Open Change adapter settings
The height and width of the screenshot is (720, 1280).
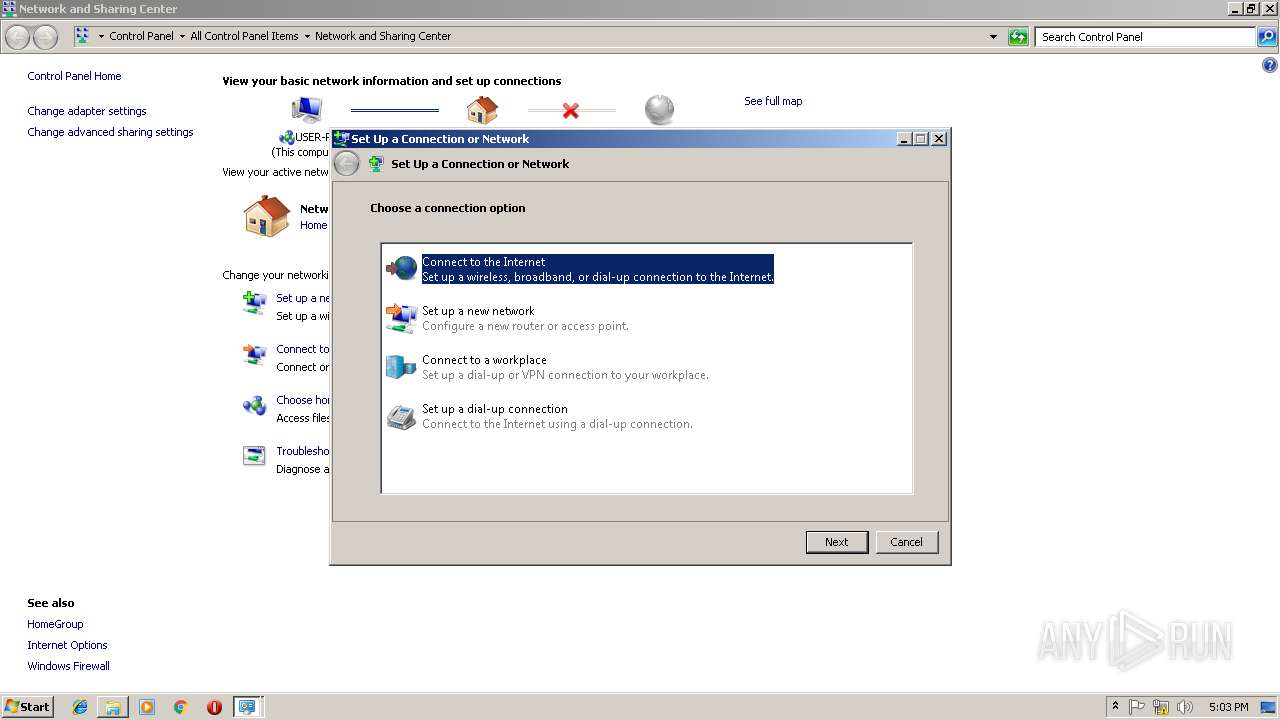point(87,111)
